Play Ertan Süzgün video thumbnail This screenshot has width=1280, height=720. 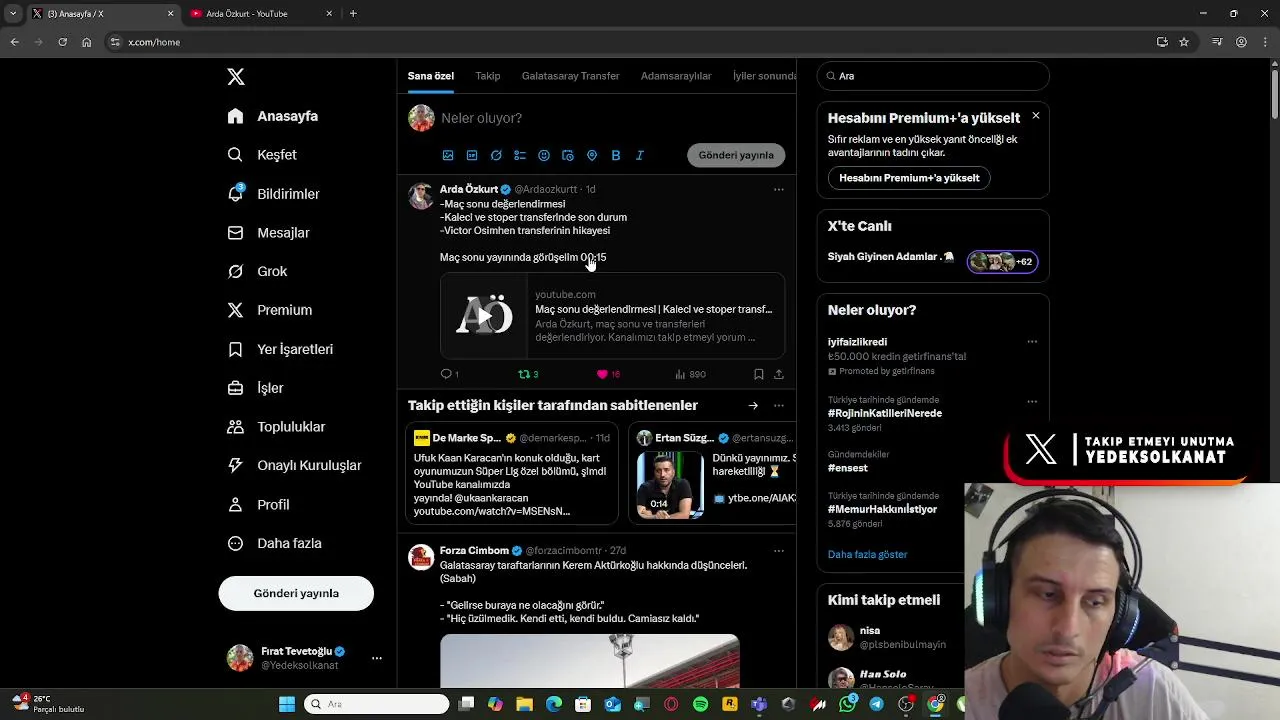click(x=670, y=485)
